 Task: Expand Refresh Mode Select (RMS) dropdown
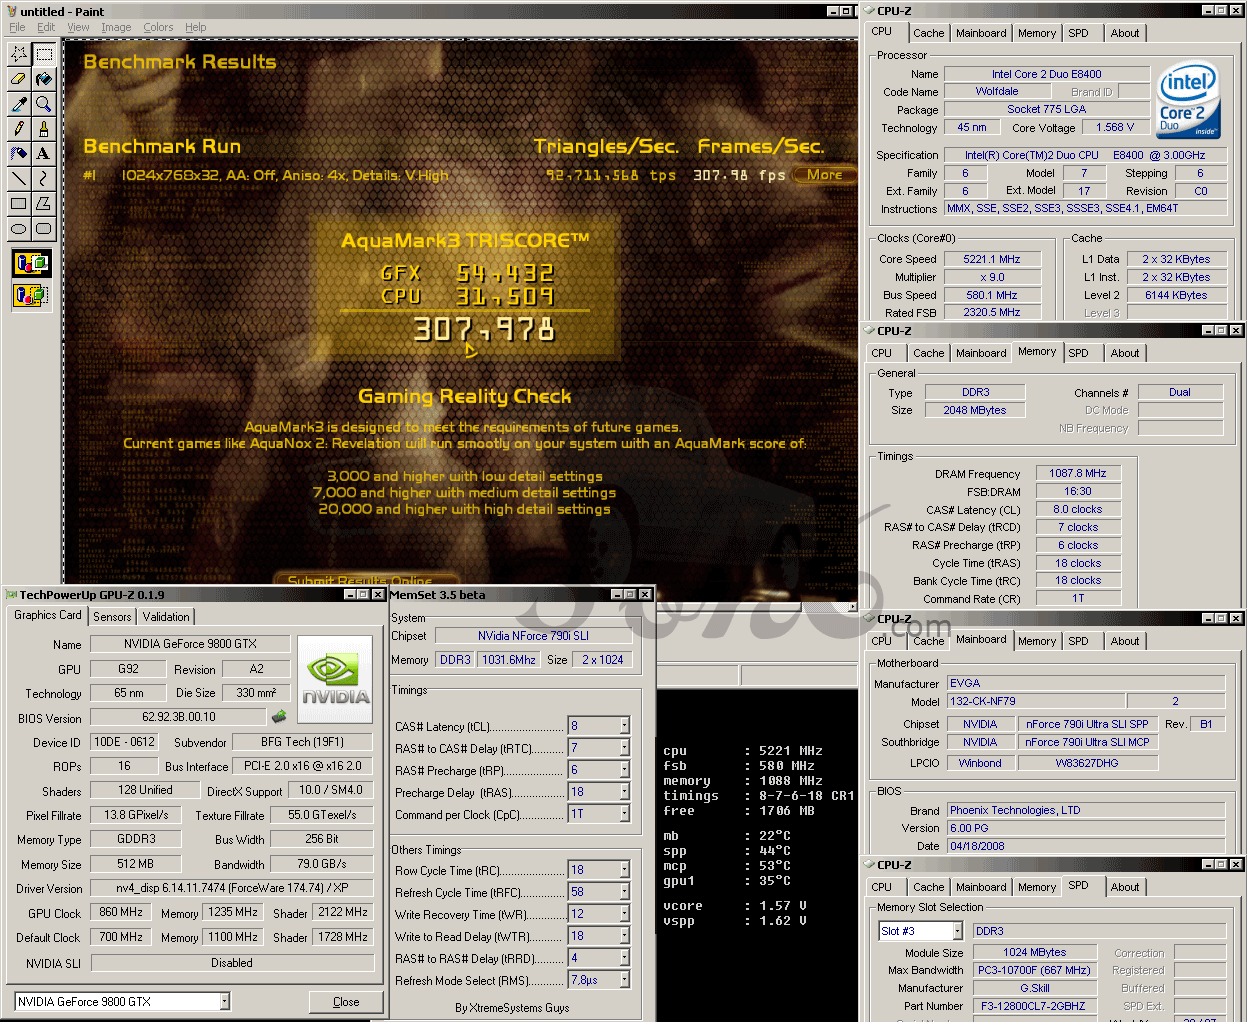coord(625,980)
